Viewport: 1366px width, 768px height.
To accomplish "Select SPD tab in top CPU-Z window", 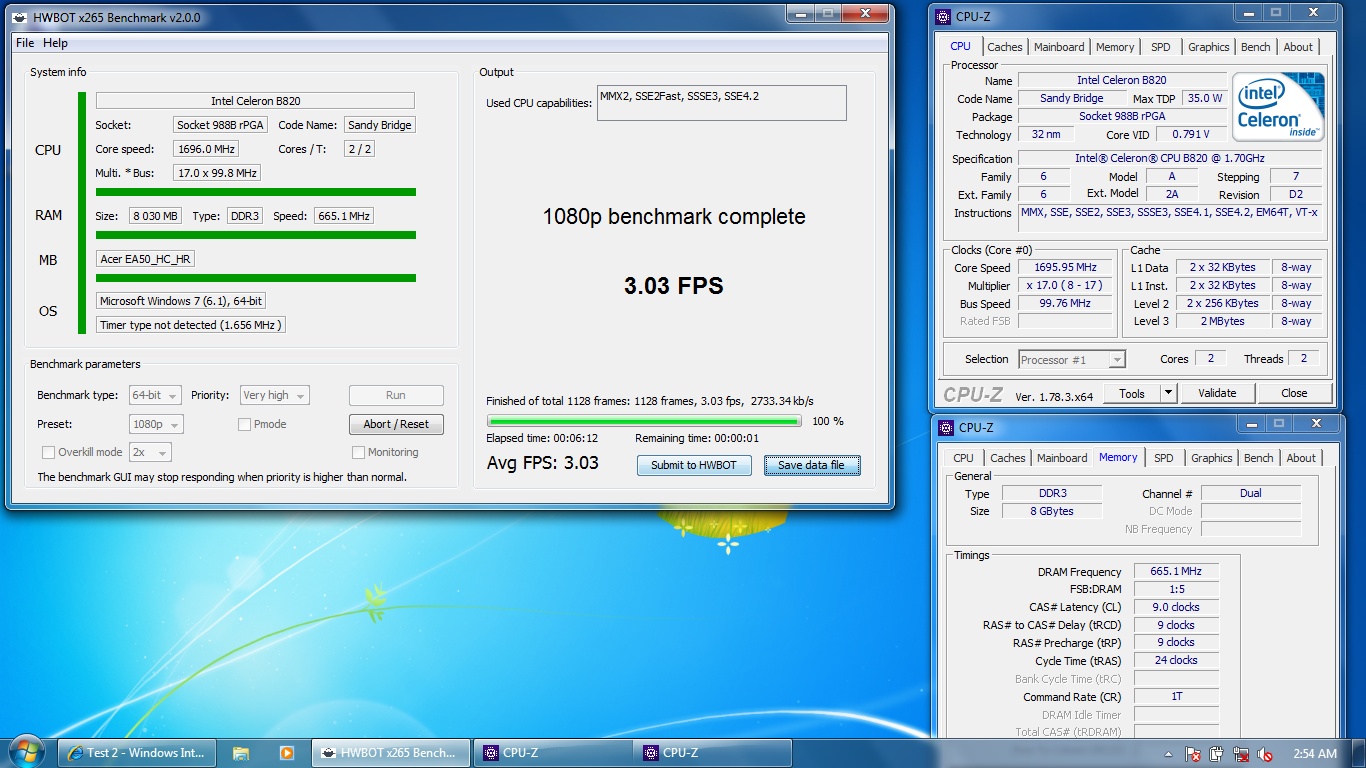I will pyautogui.click(x=1160, y=47).
